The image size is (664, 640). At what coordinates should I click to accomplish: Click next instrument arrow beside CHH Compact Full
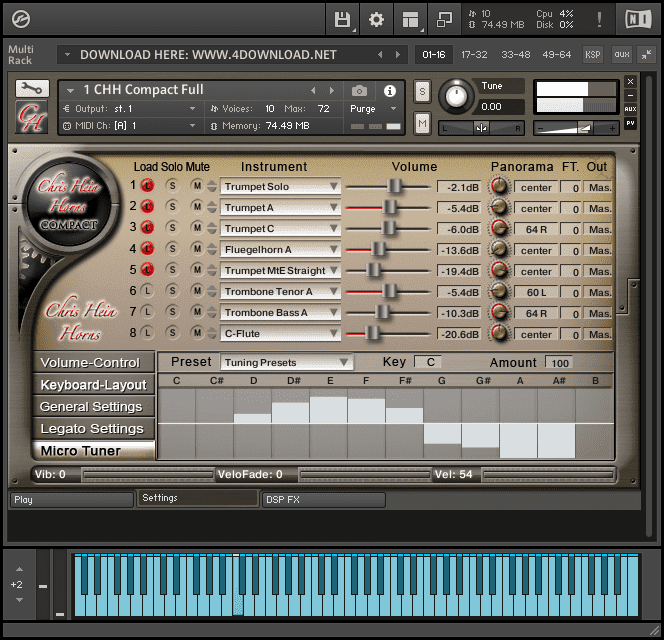(332, 91)
